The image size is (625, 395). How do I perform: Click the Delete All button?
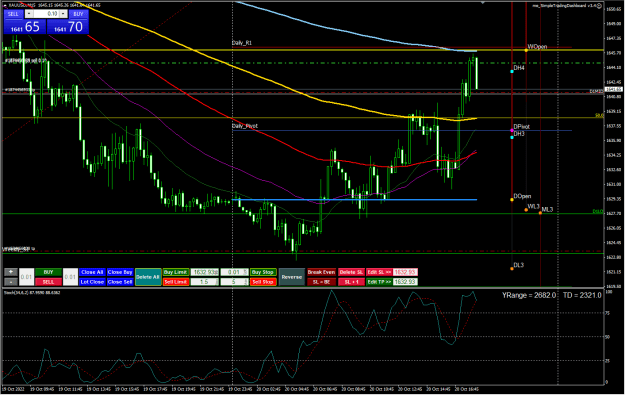tap(148, 277)
